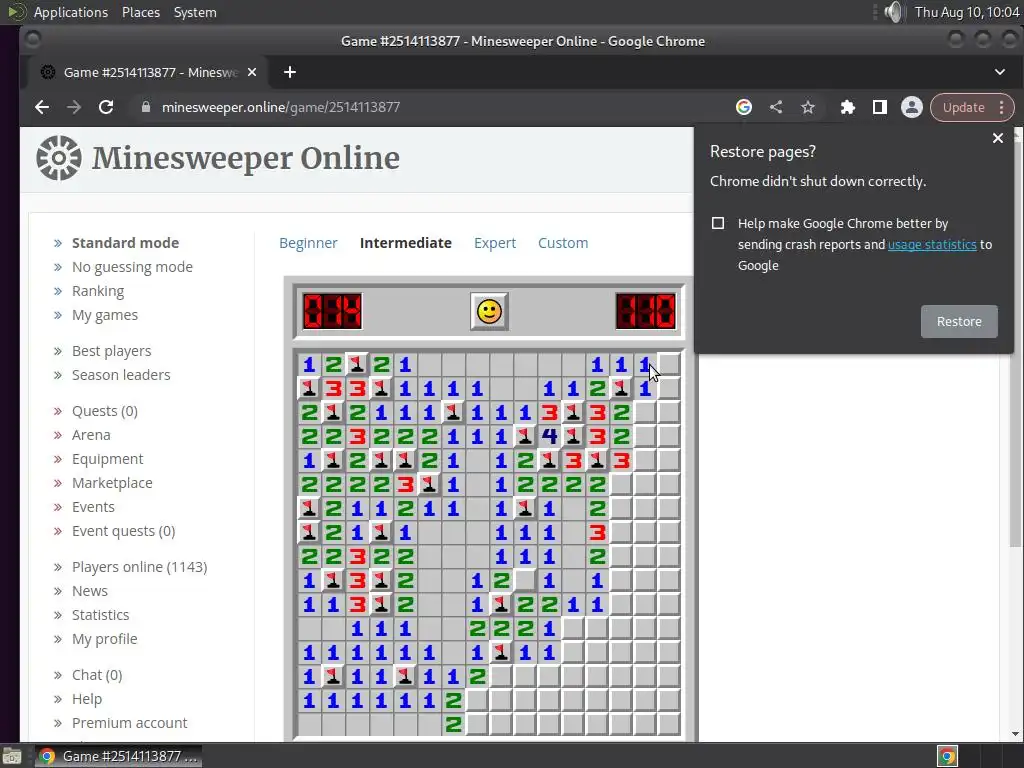1024x768 pixels.
Task: Open Standard mode in sidebar
Action: pyautogui.click(x=125, y=243)
